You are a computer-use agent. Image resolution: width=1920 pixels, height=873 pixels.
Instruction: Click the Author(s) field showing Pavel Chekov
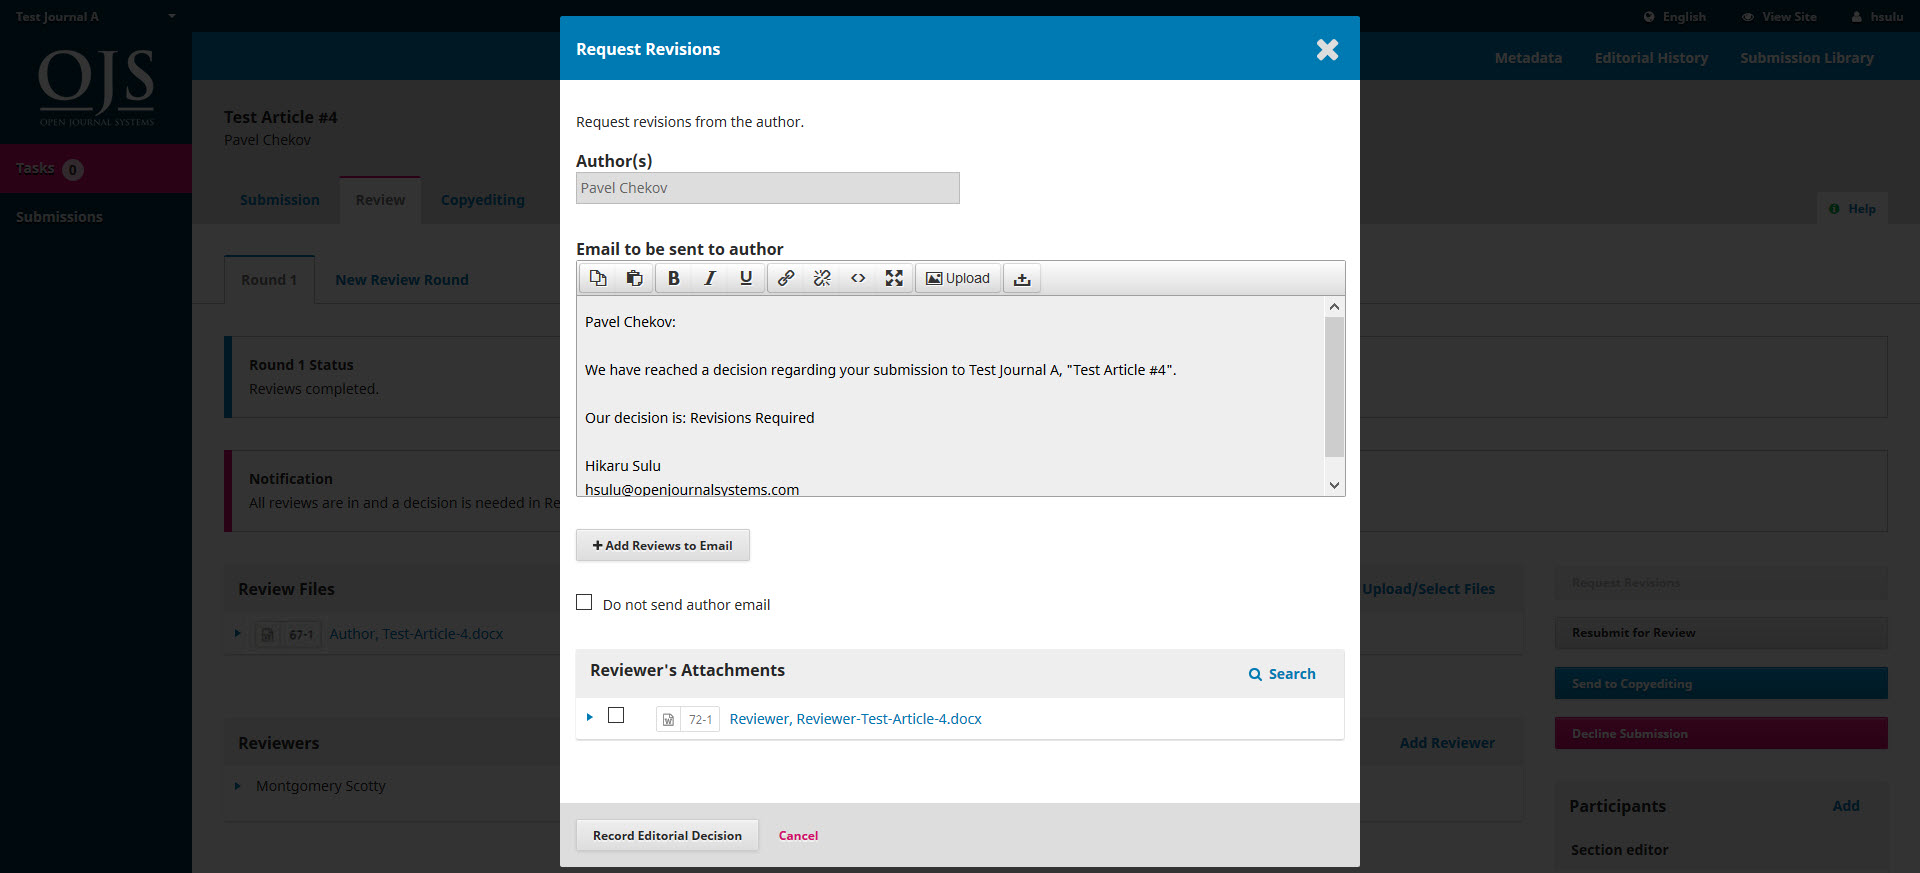(x=768, y=188)
